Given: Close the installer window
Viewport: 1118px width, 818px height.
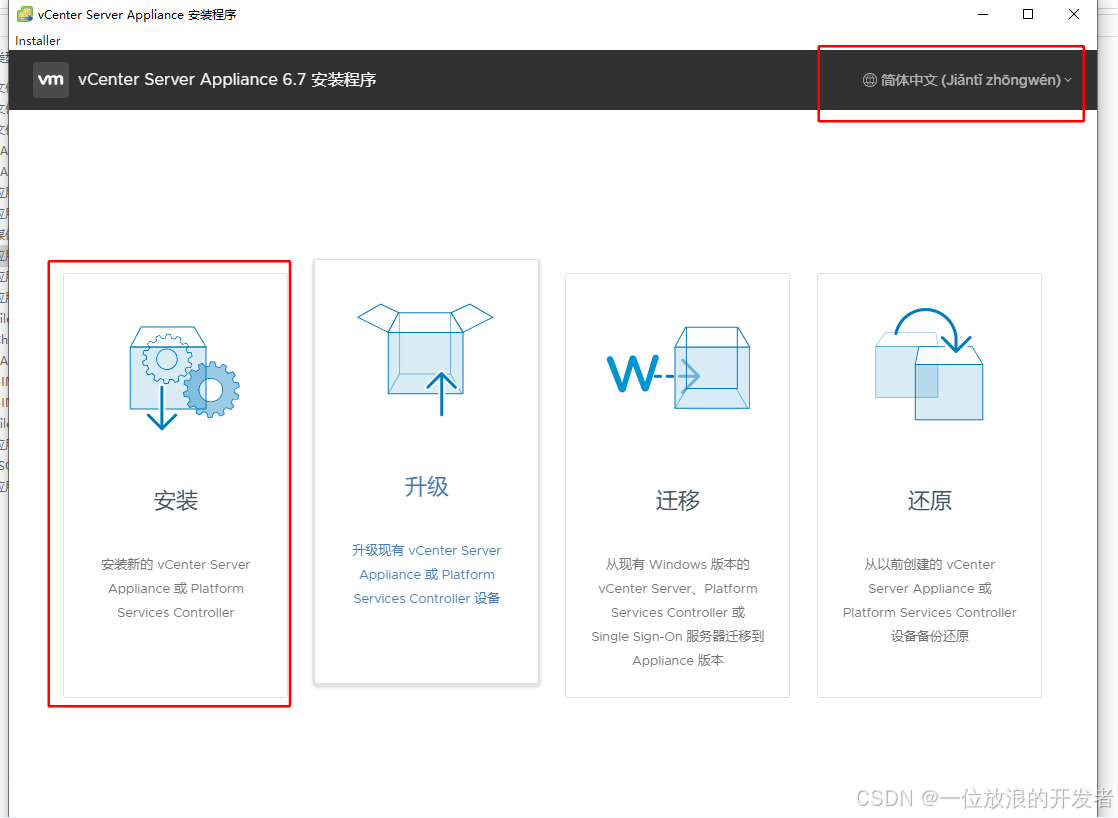Looking at the screenshot, I should [x=1074, y=14].
